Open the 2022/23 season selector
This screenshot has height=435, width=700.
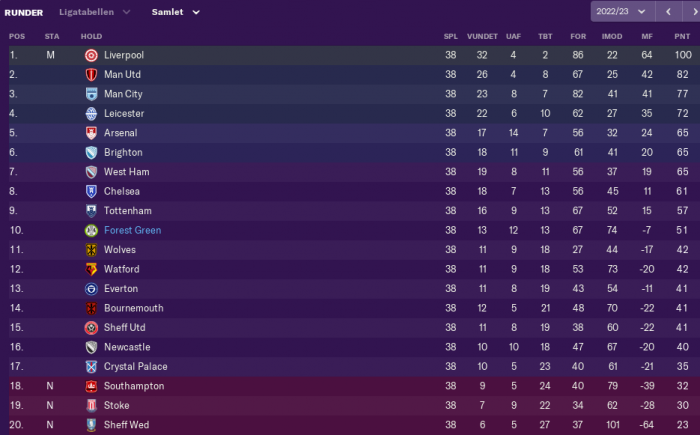(x=622, y=12)
